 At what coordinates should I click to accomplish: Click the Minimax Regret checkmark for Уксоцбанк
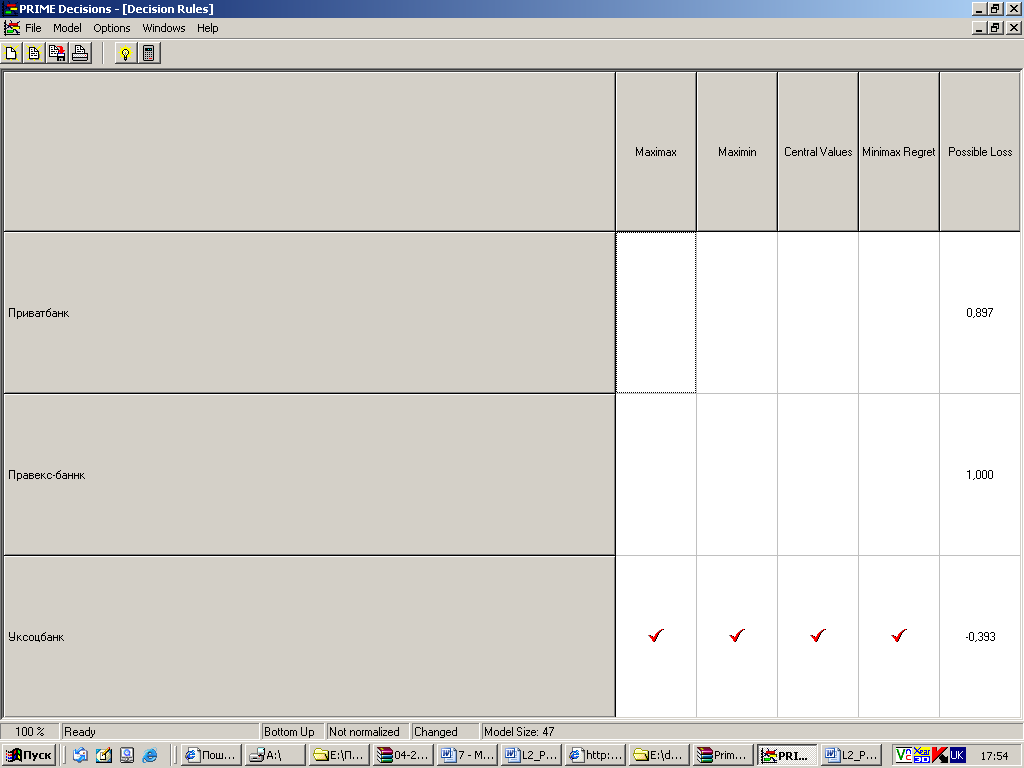pyautogui.click(x=899, y=635)
